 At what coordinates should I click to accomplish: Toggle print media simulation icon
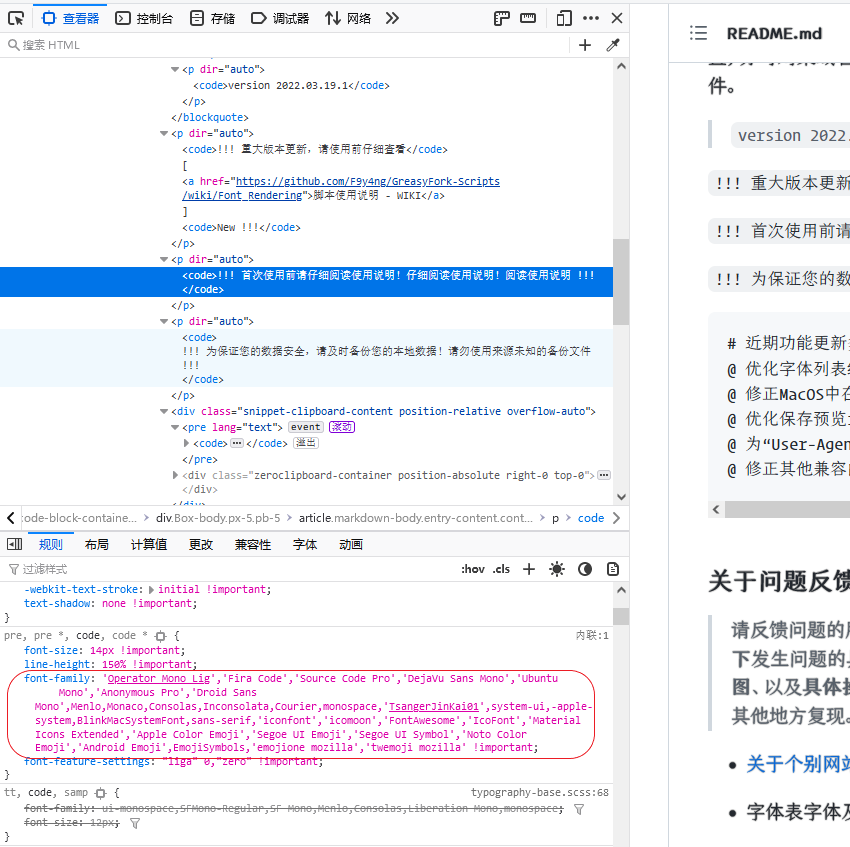click(611, 568)
